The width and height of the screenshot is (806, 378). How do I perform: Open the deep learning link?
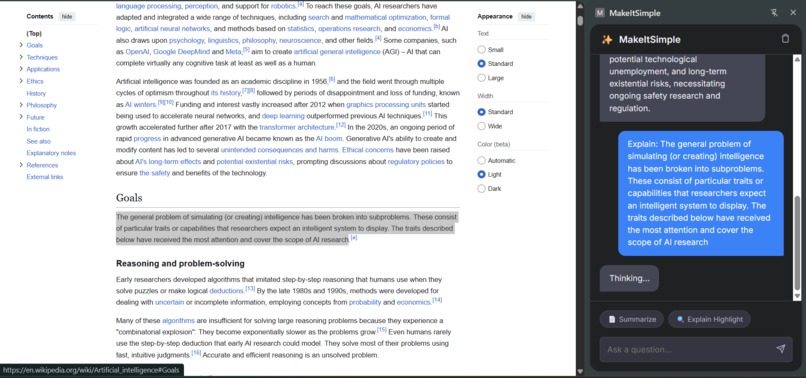(x=284, y=116)
